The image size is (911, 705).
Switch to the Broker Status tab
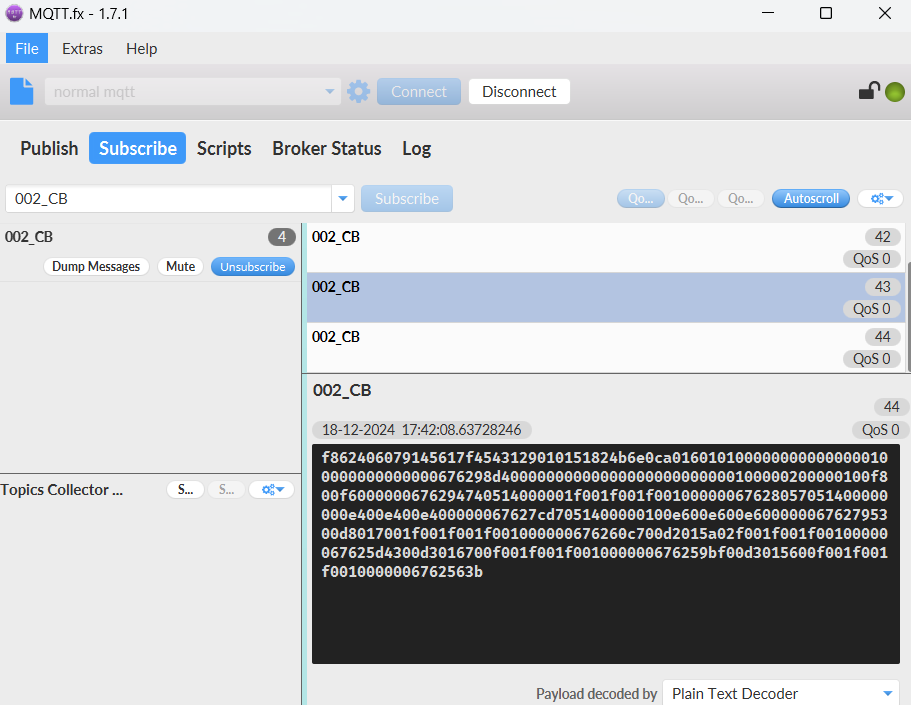[327, 148]
